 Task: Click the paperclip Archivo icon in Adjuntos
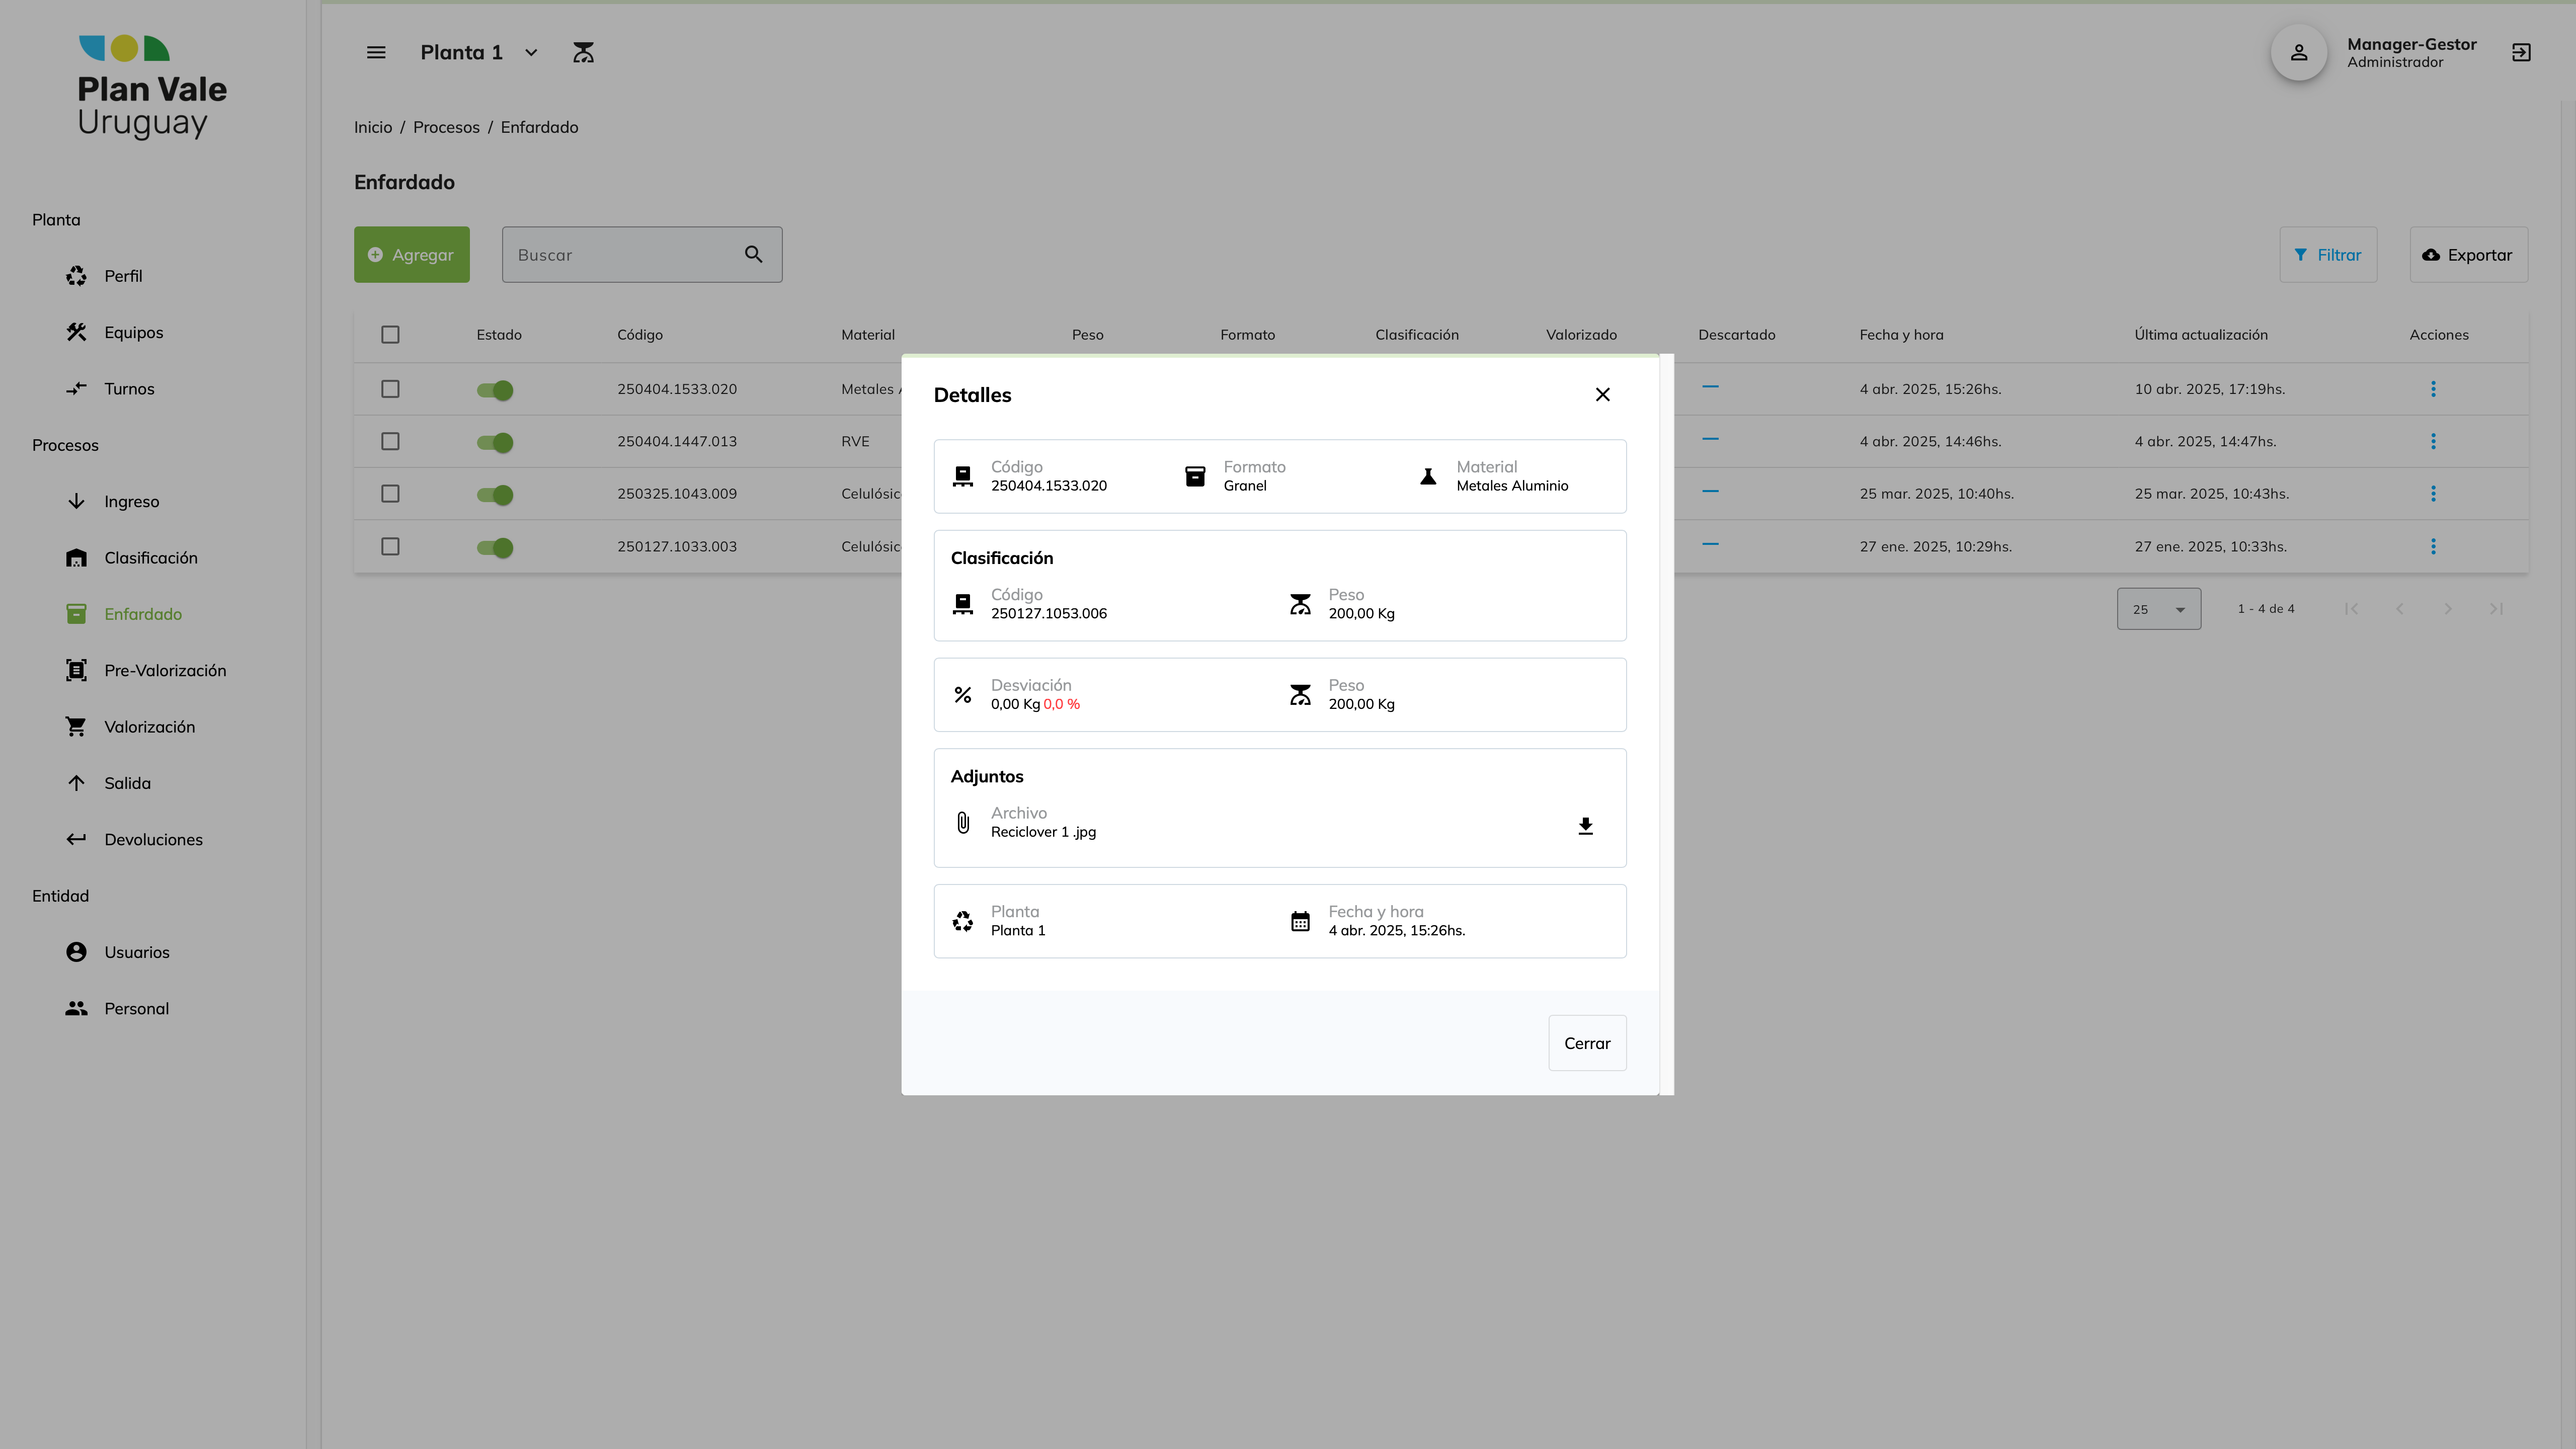pos(962,822)
